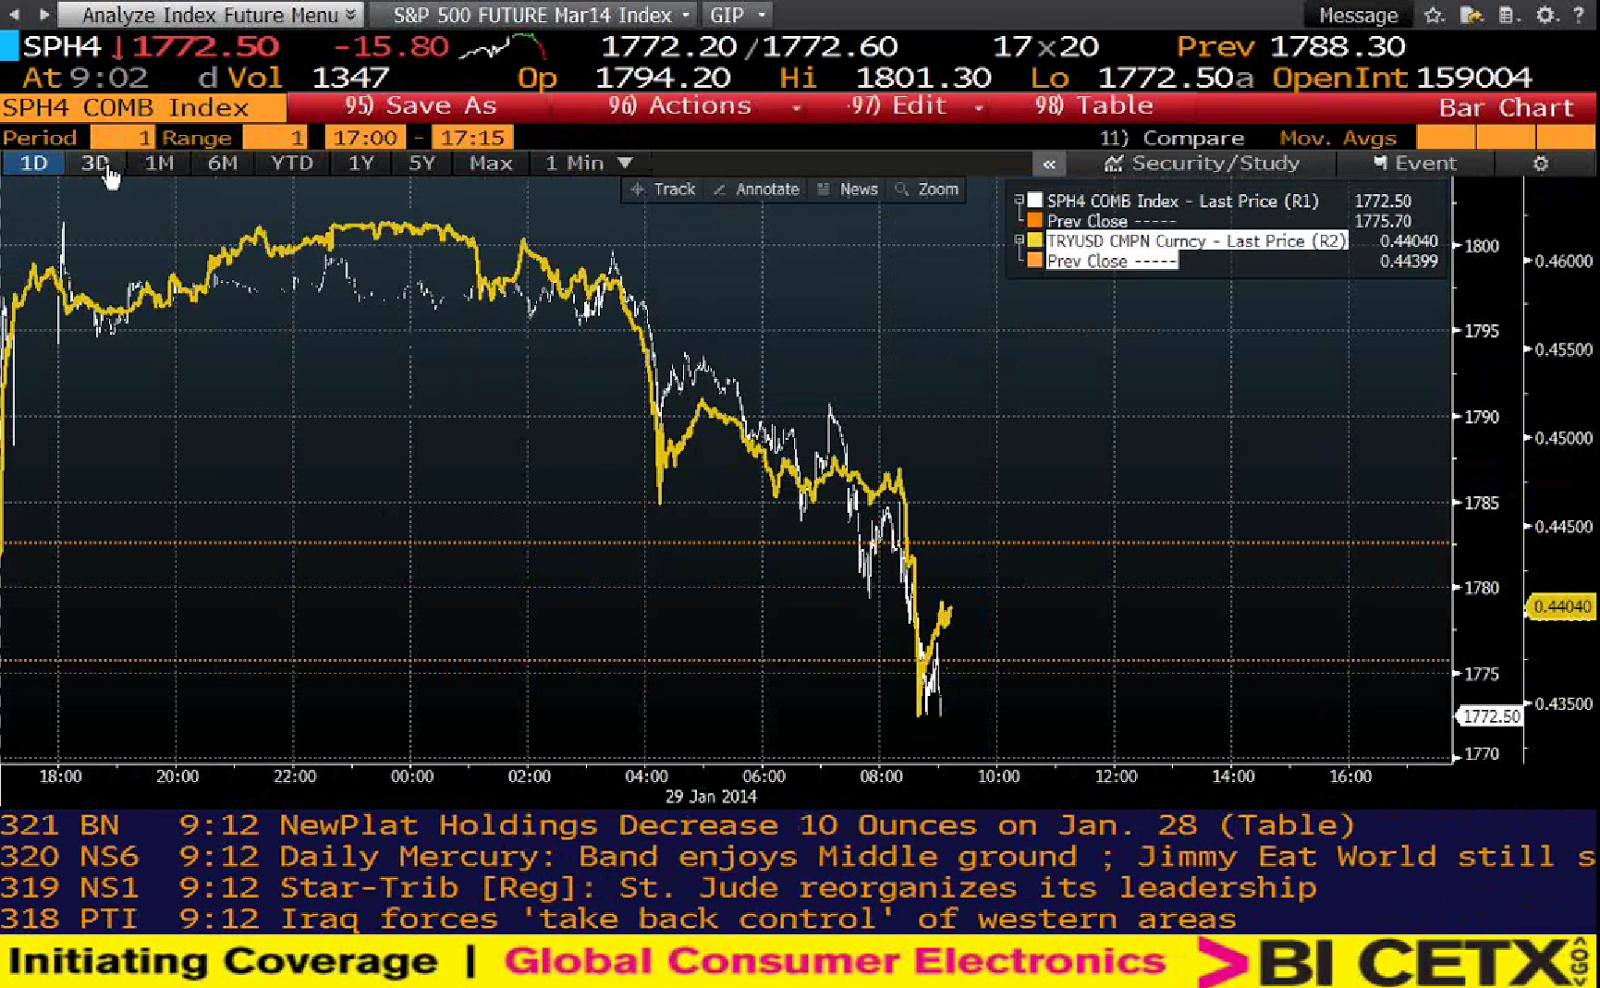The image size is (1600, 988).
Task: Click the export icon in the top bar
Action: tap(1471, 15)
